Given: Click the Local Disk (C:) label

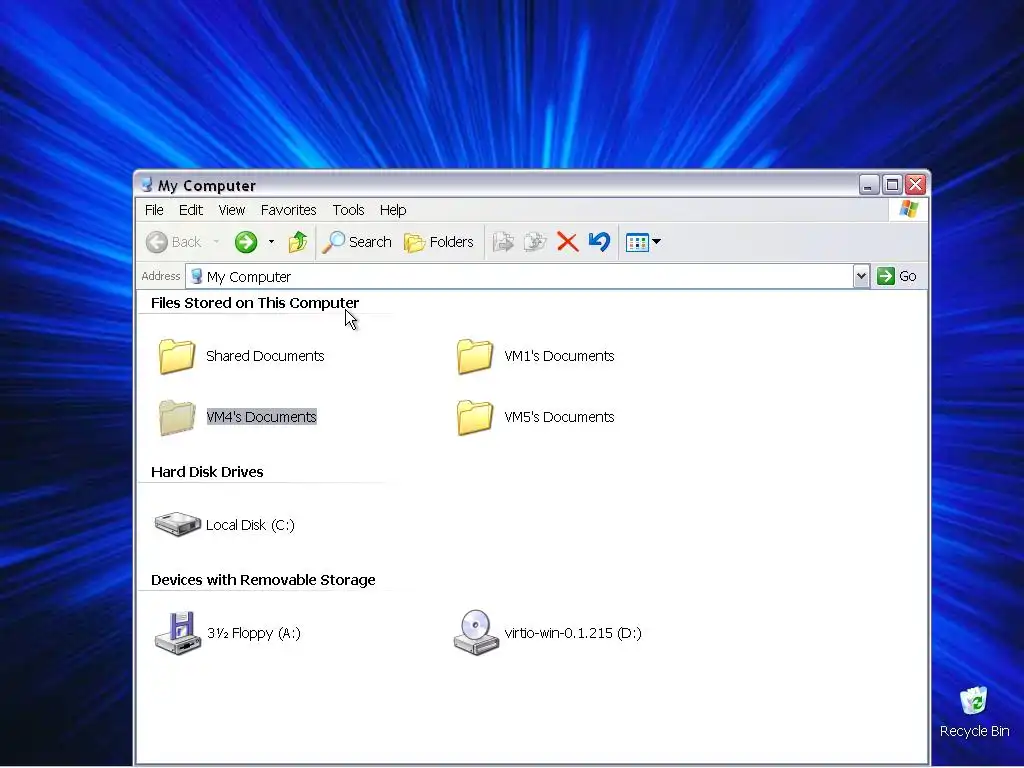Looking at the screenshot, I should (250, 525).
